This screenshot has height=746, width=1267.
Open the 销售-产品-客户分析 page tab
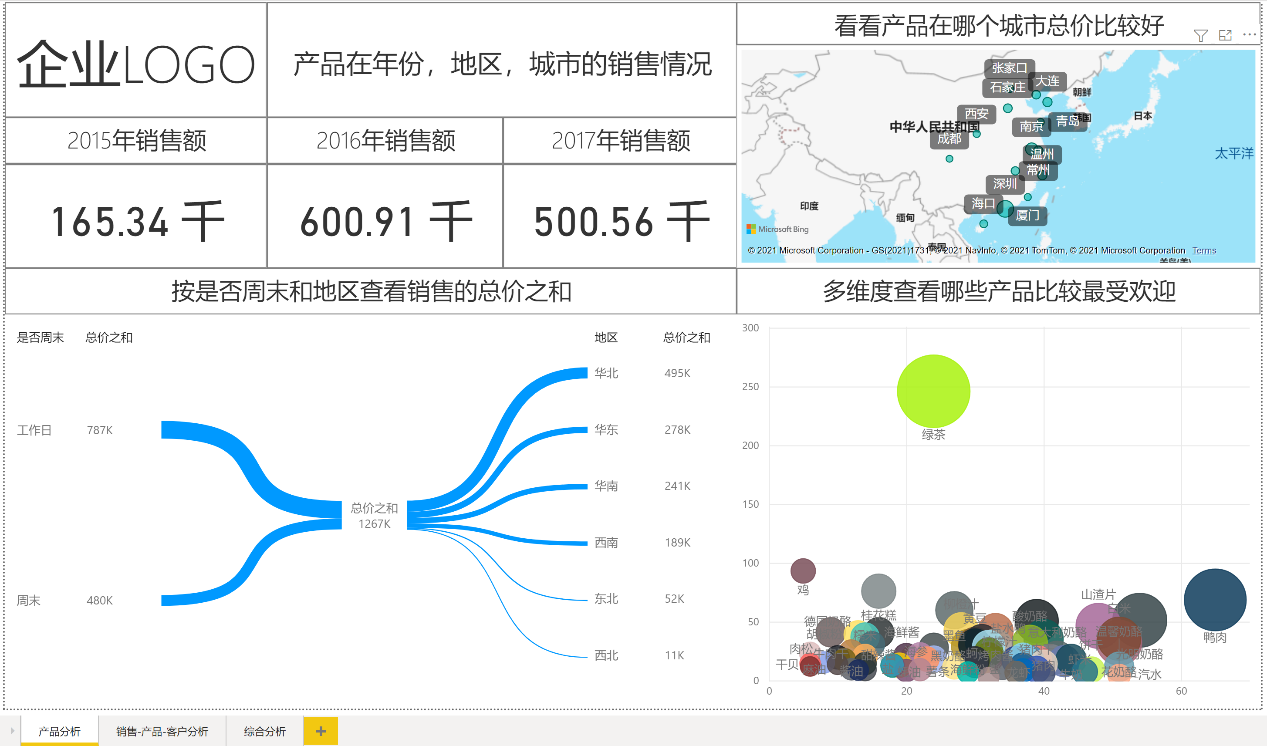[162, 731]
